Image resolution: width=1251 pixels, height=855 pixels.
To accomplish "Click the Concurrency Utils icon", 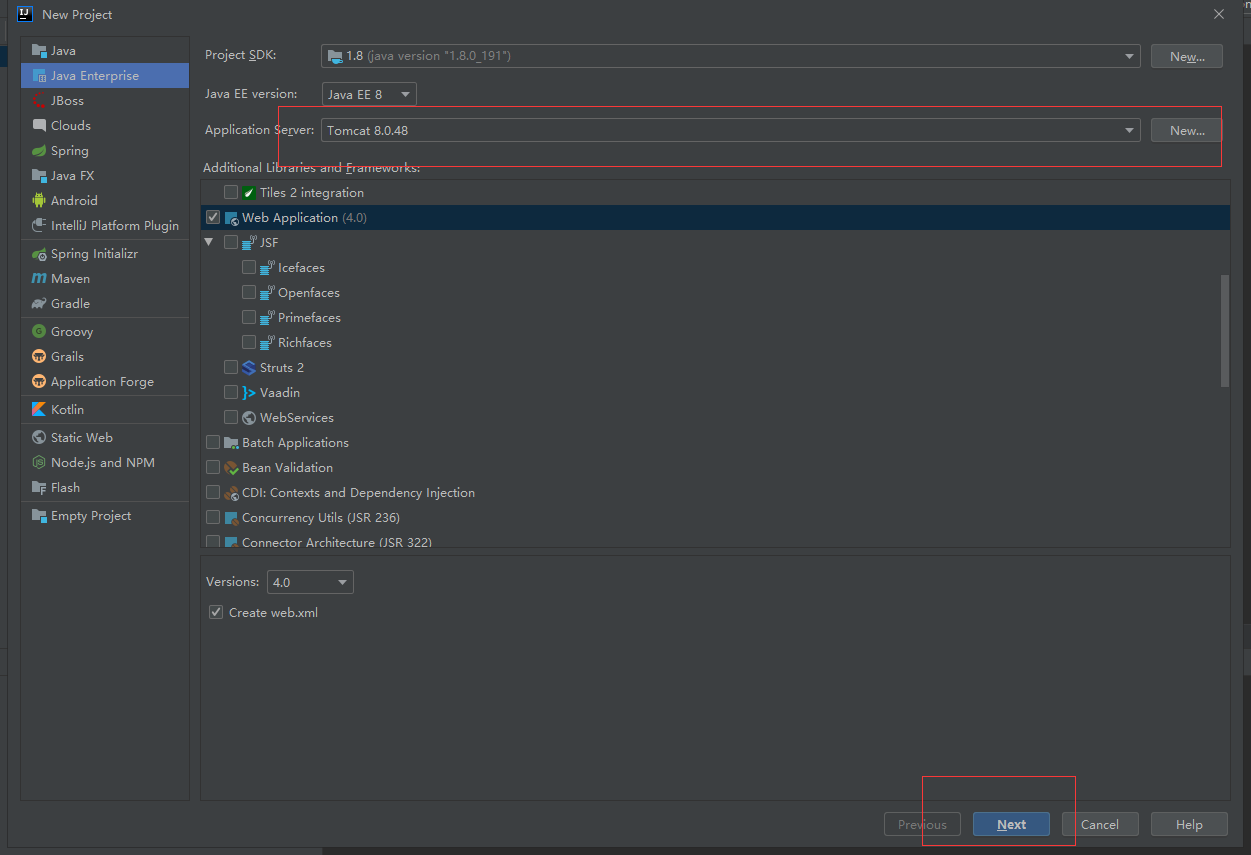I will 231,517.
